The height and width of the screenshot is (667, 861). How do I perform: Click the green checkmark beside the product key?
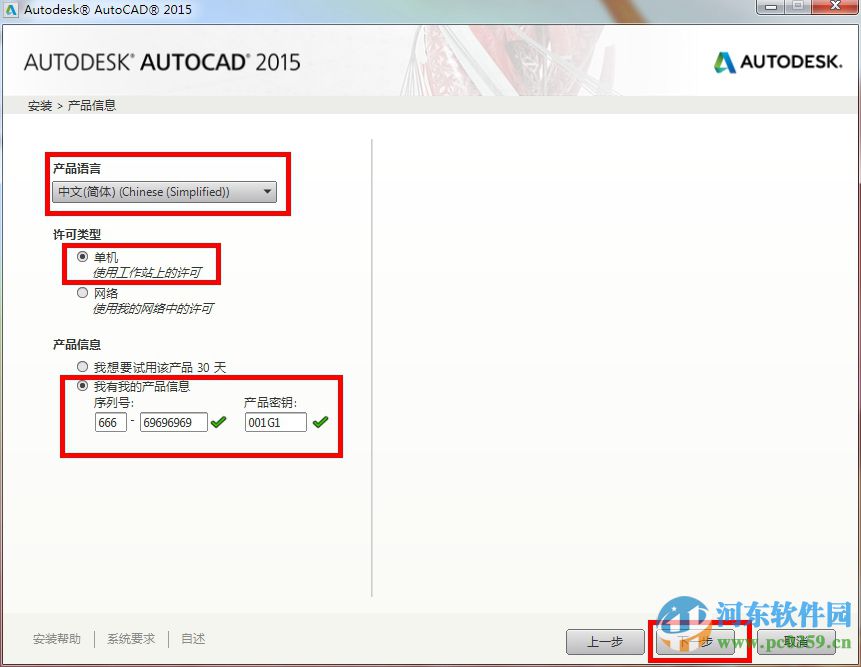coord(322,422)
